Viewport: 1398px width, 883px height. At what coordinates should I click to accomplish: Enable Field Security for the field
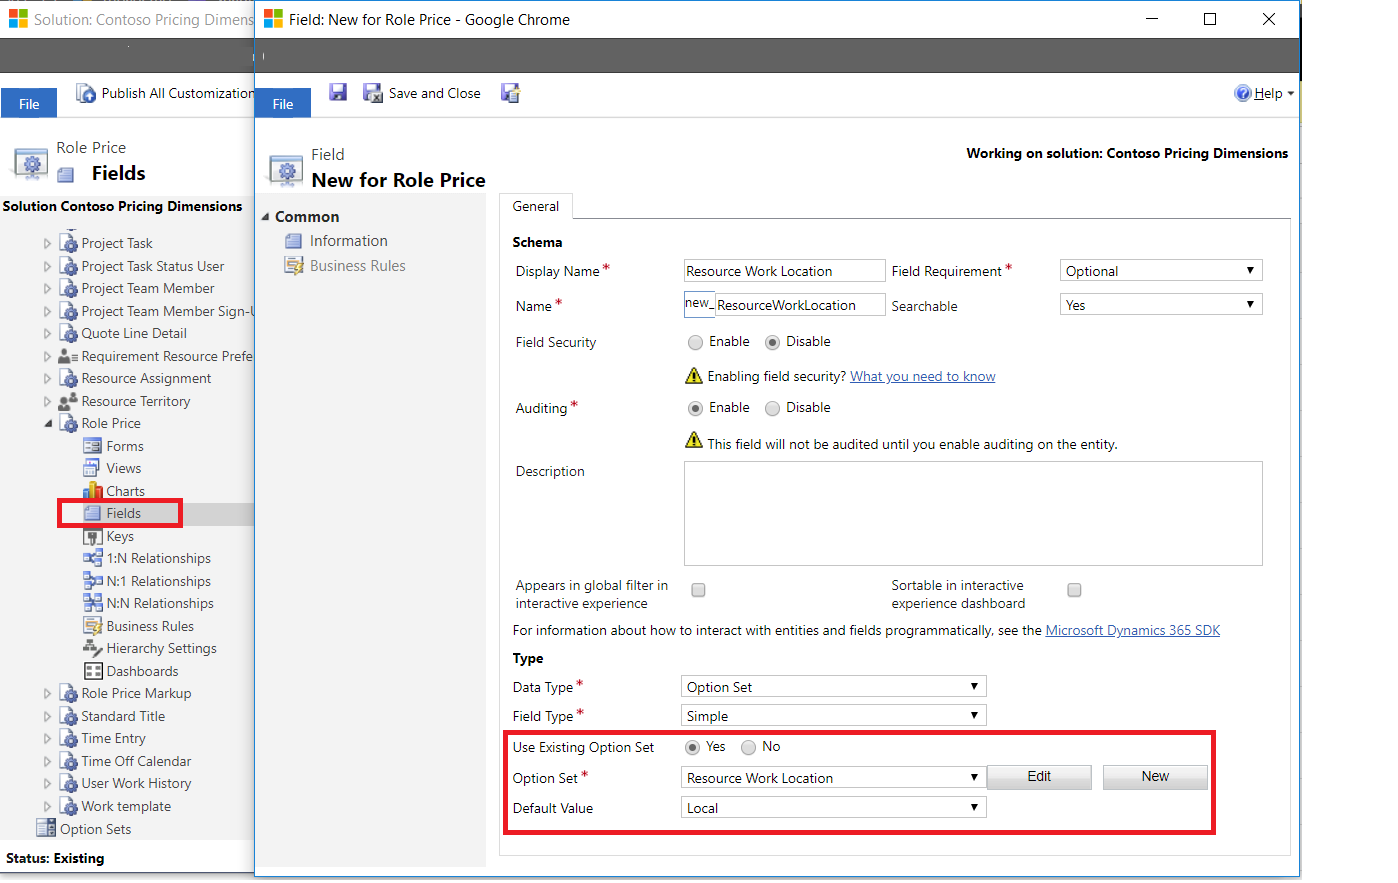[697, 342]
